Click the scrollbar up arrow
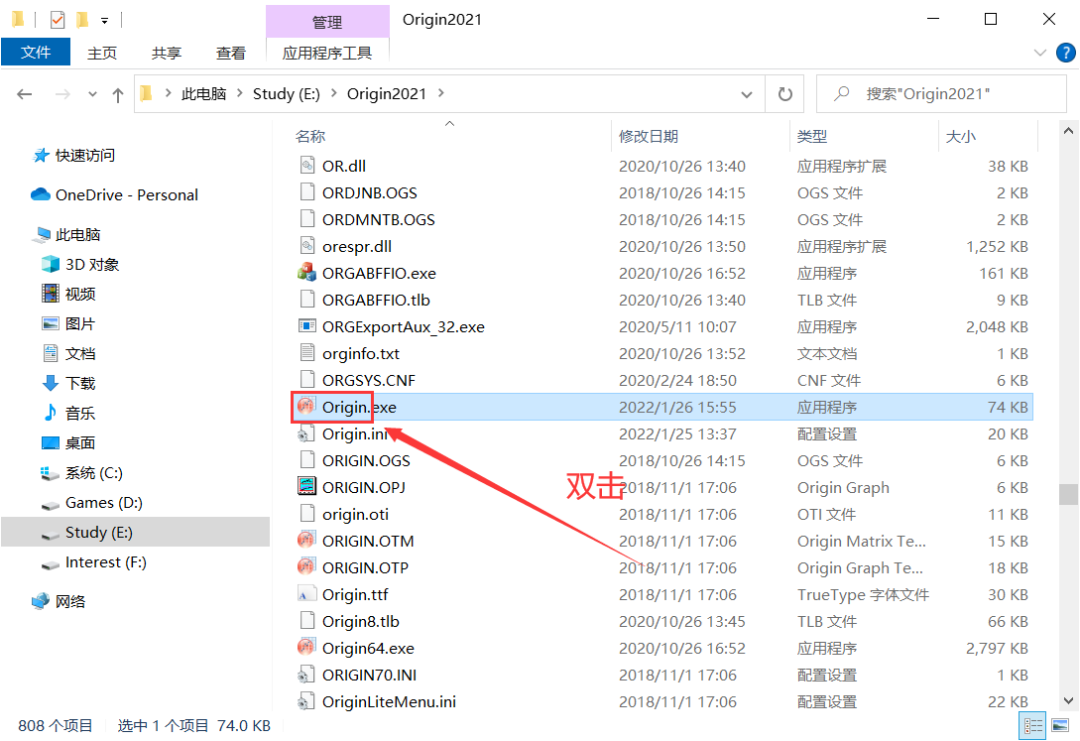The image size is (1080, 741). pyautogui.click(x=1068, y=131)
